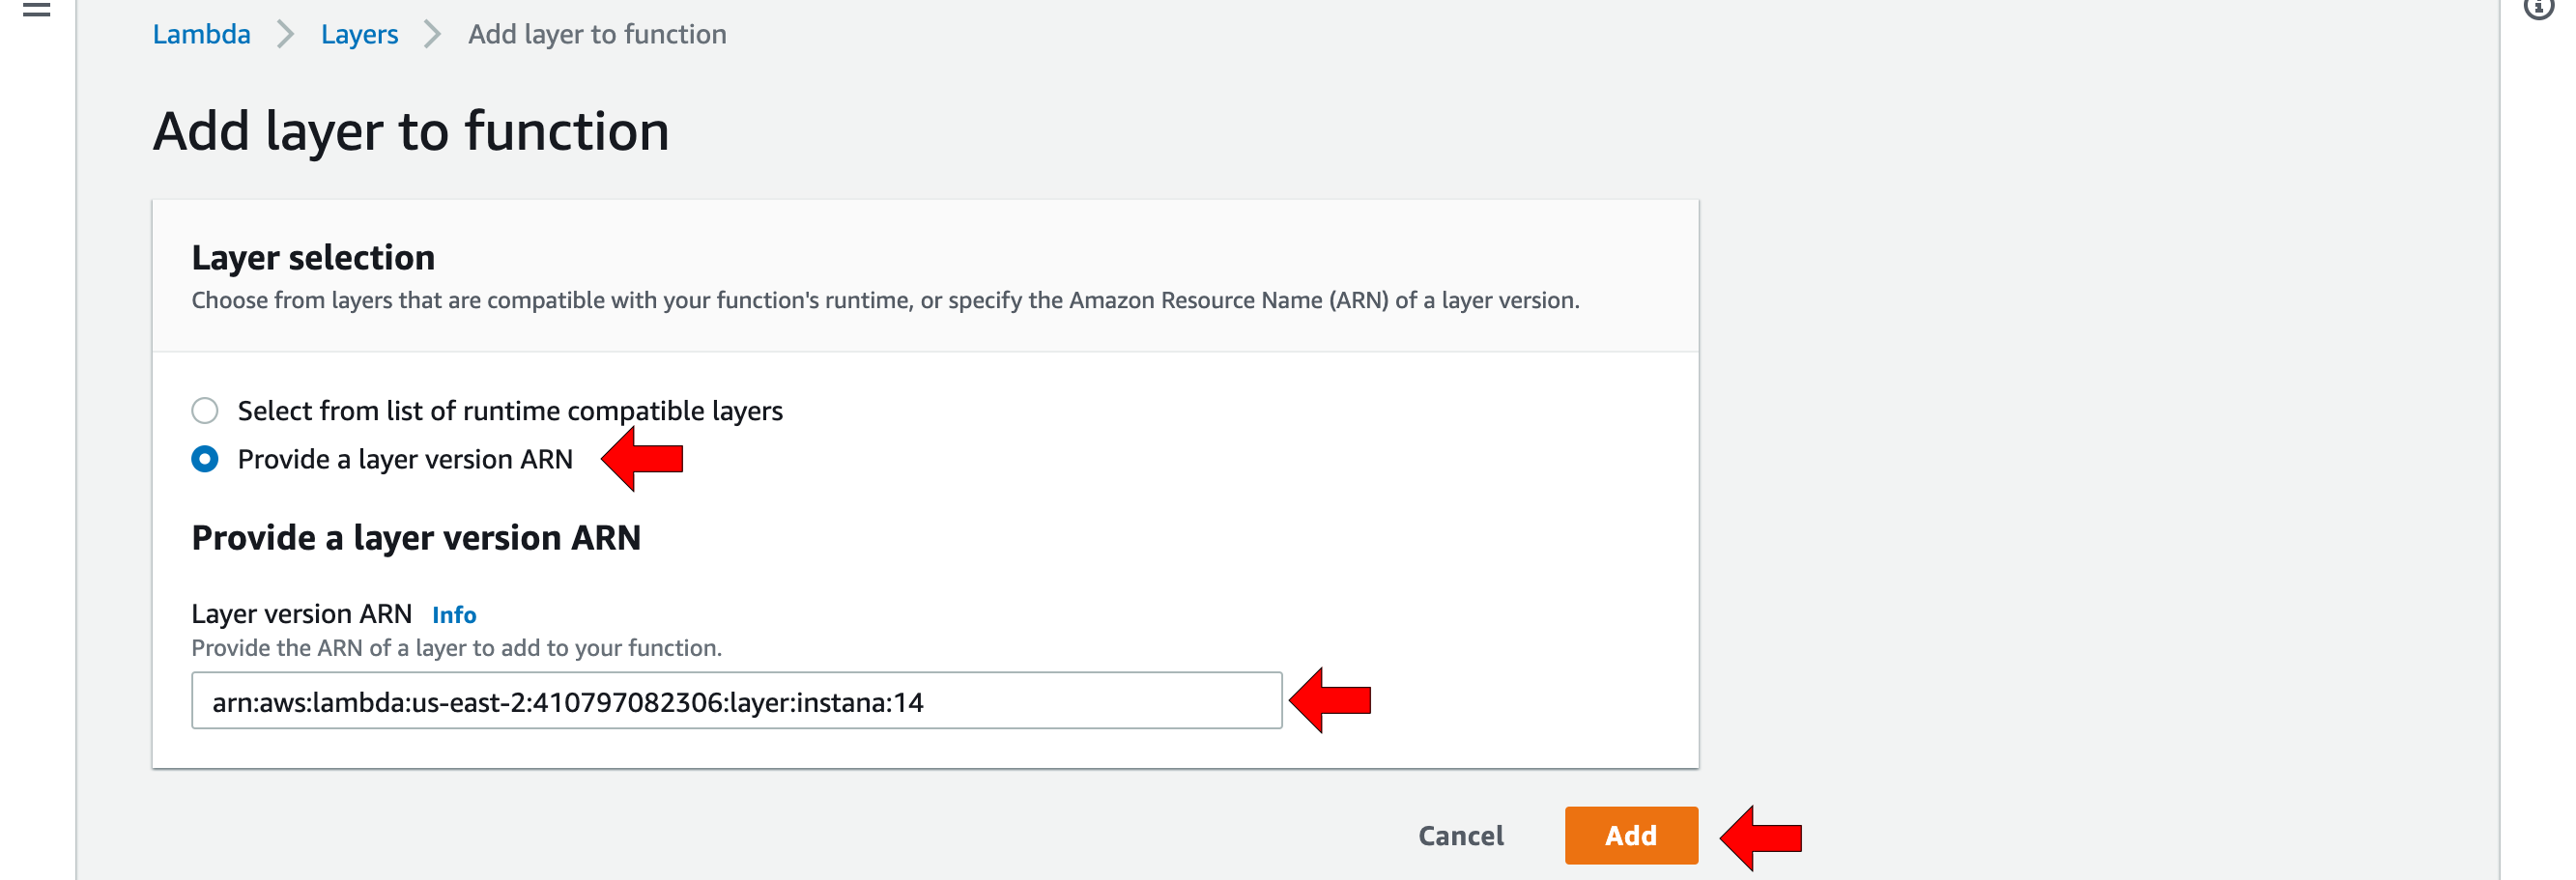
Task: Click the red arrow next to the ARN field
Action: [x=1330, y=700]
